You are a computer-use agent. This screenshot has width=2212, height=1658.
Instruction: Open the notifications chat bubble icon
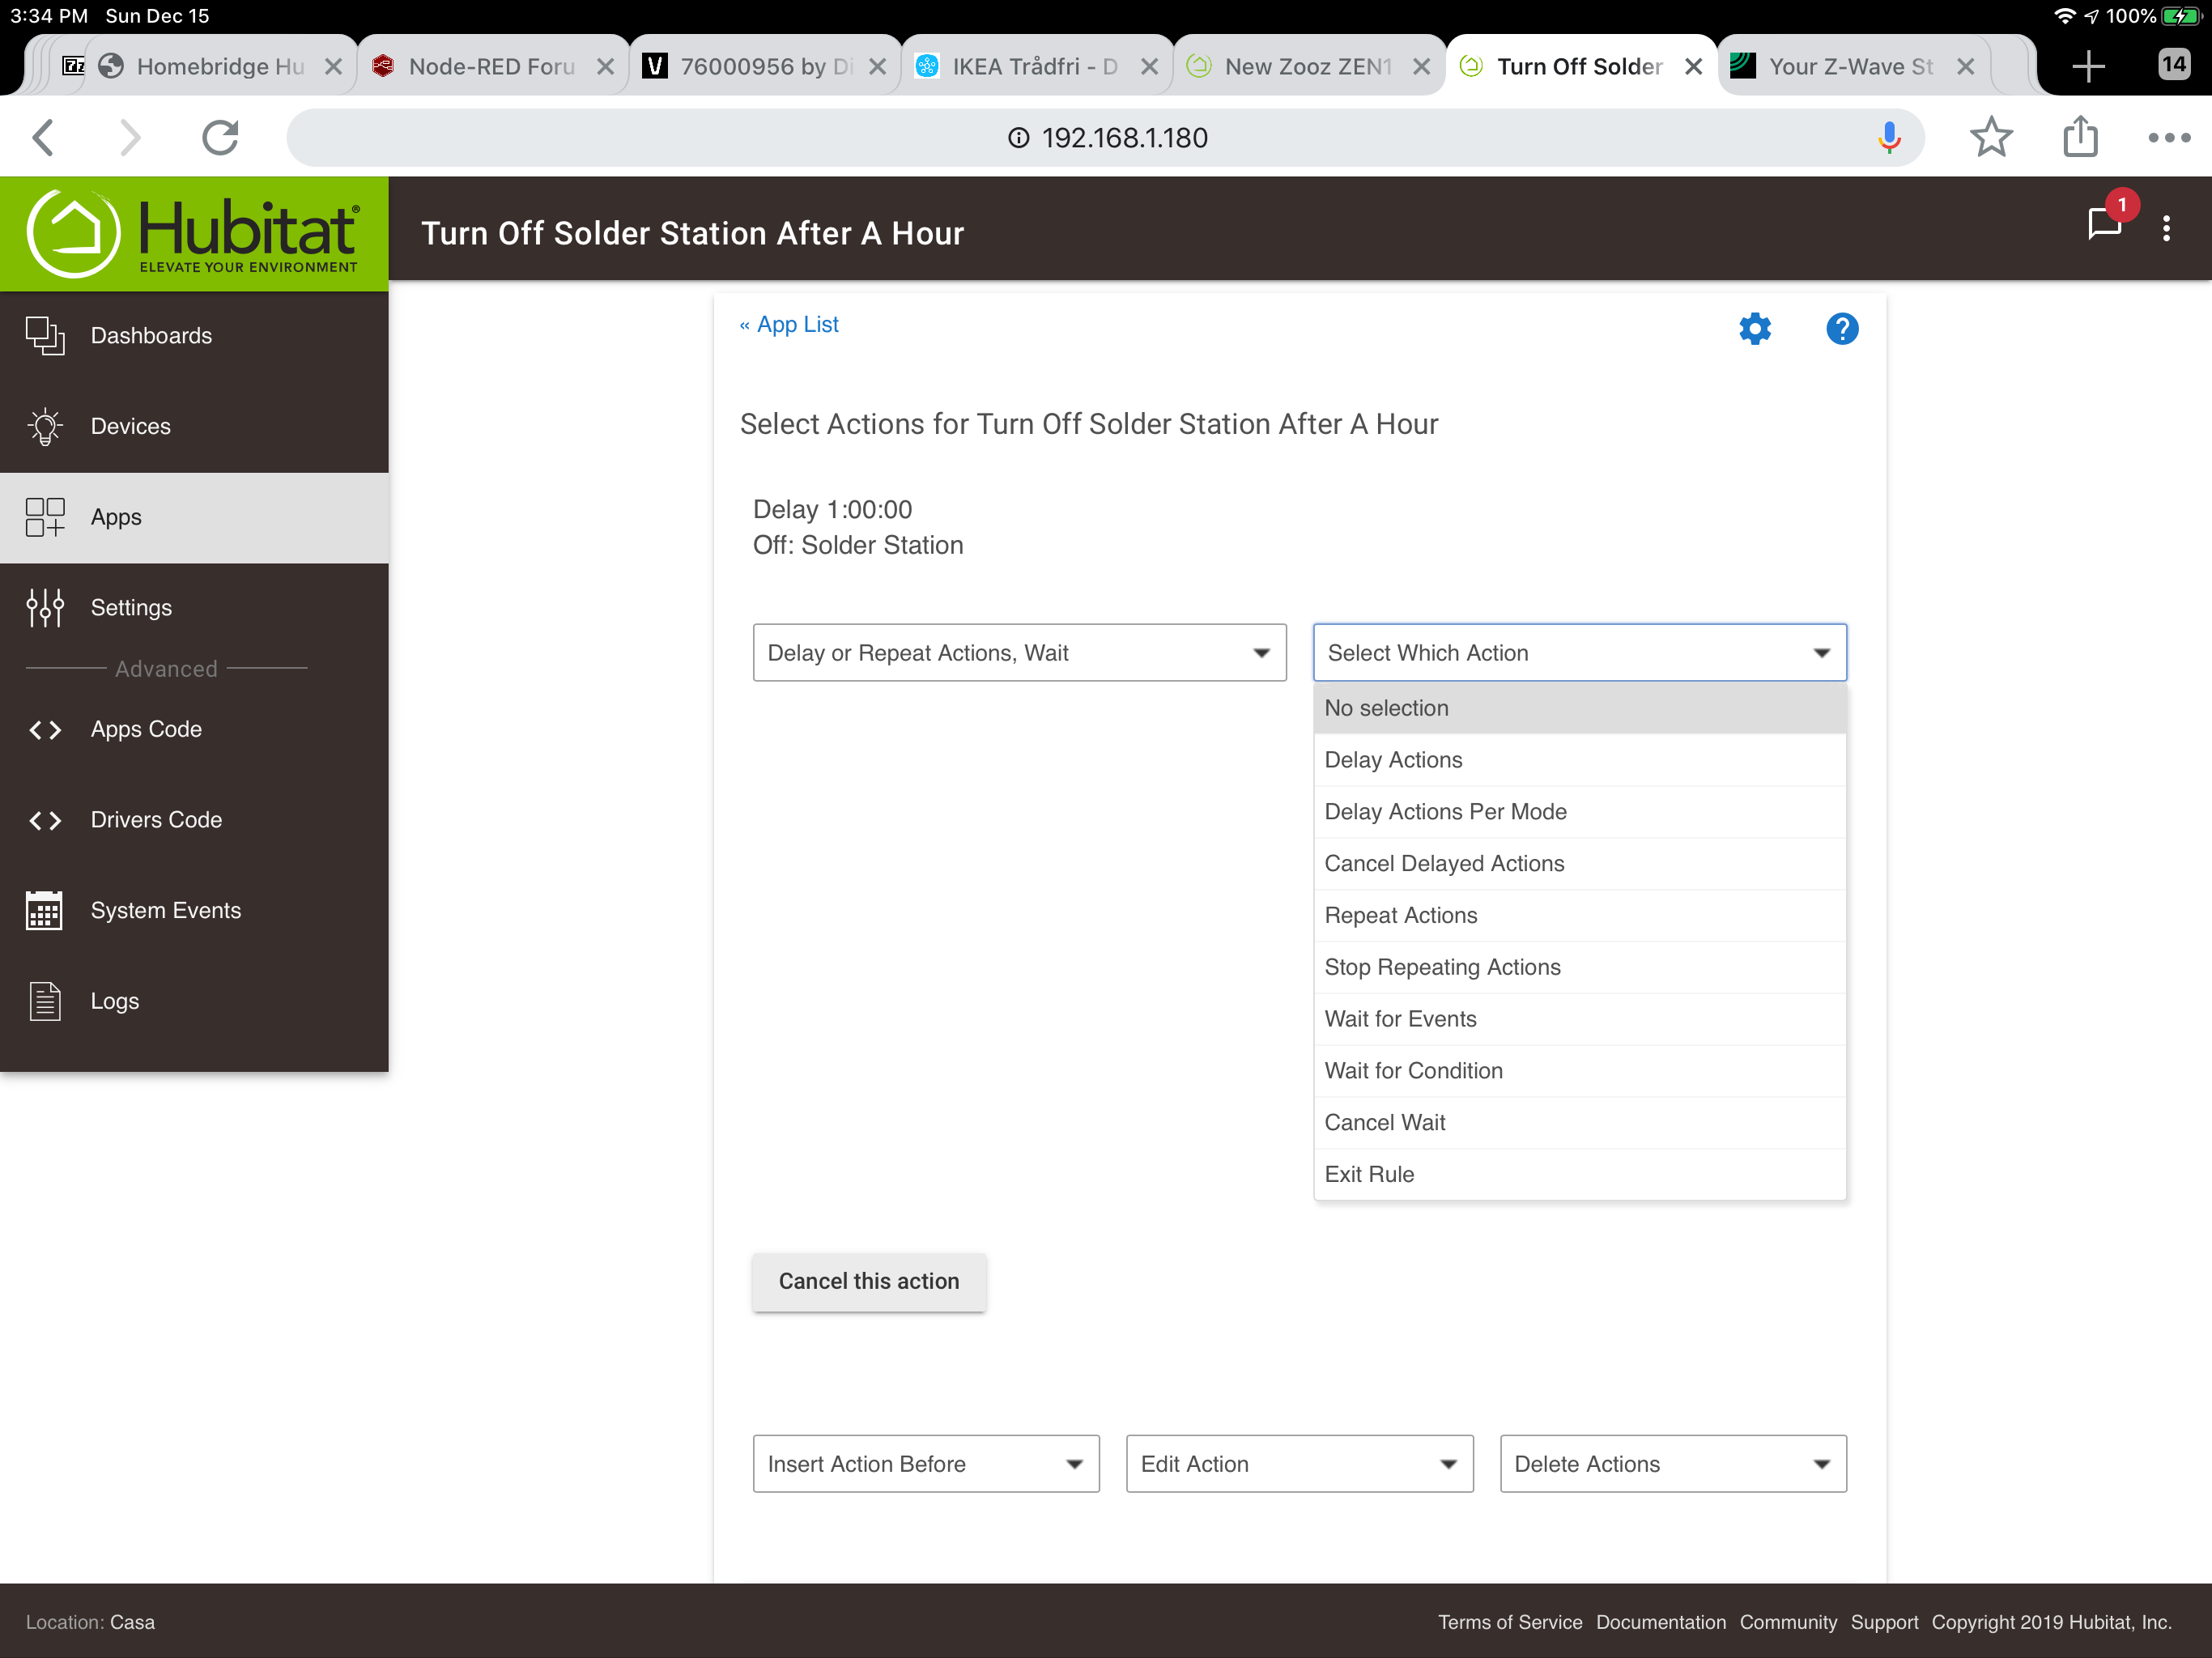(x=2104, y=222)
